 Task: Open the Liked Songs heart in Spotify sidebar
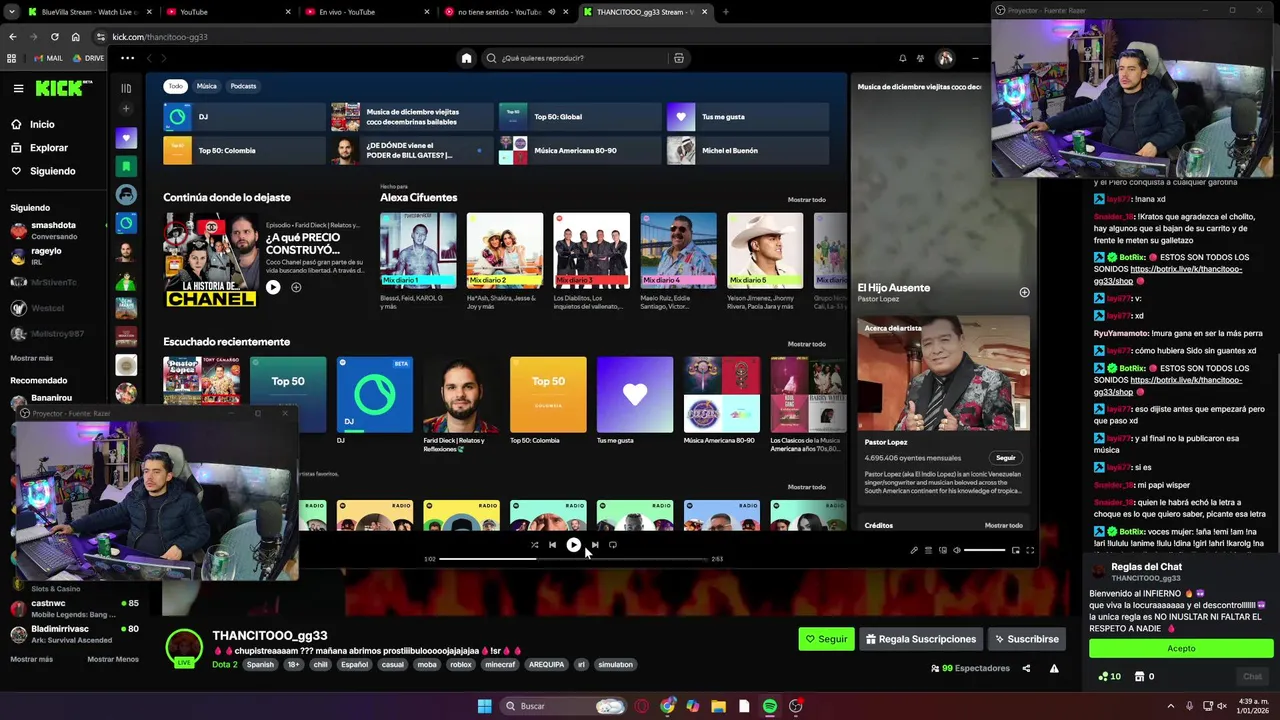point(126,137)
